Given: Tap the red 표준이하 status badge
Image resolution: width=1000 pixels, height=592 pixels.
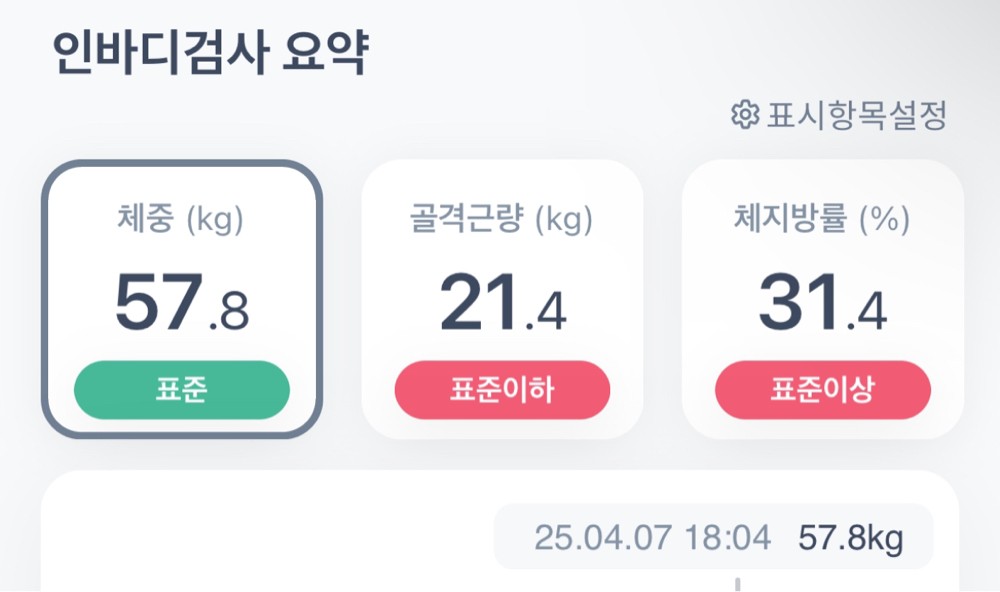Looking at the screenshot, I should [x=502, y=390].
